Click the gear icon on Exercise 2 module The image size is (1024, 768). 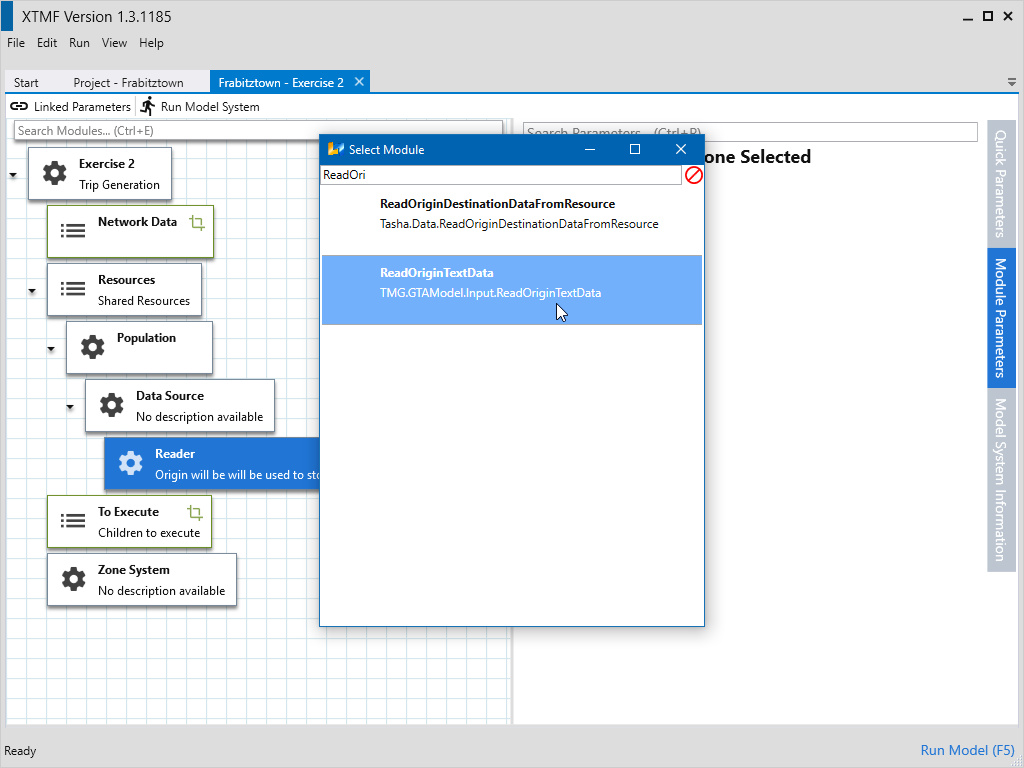(x=54, y=174)
